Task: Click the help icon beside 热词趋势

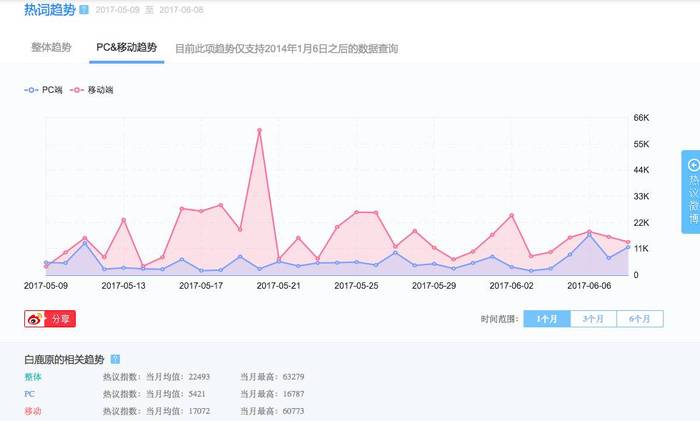Action: 84,10
